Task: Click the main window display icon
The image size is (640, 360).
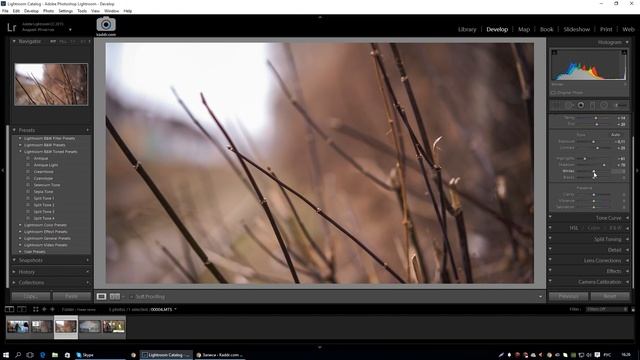Action: [9, 309]
